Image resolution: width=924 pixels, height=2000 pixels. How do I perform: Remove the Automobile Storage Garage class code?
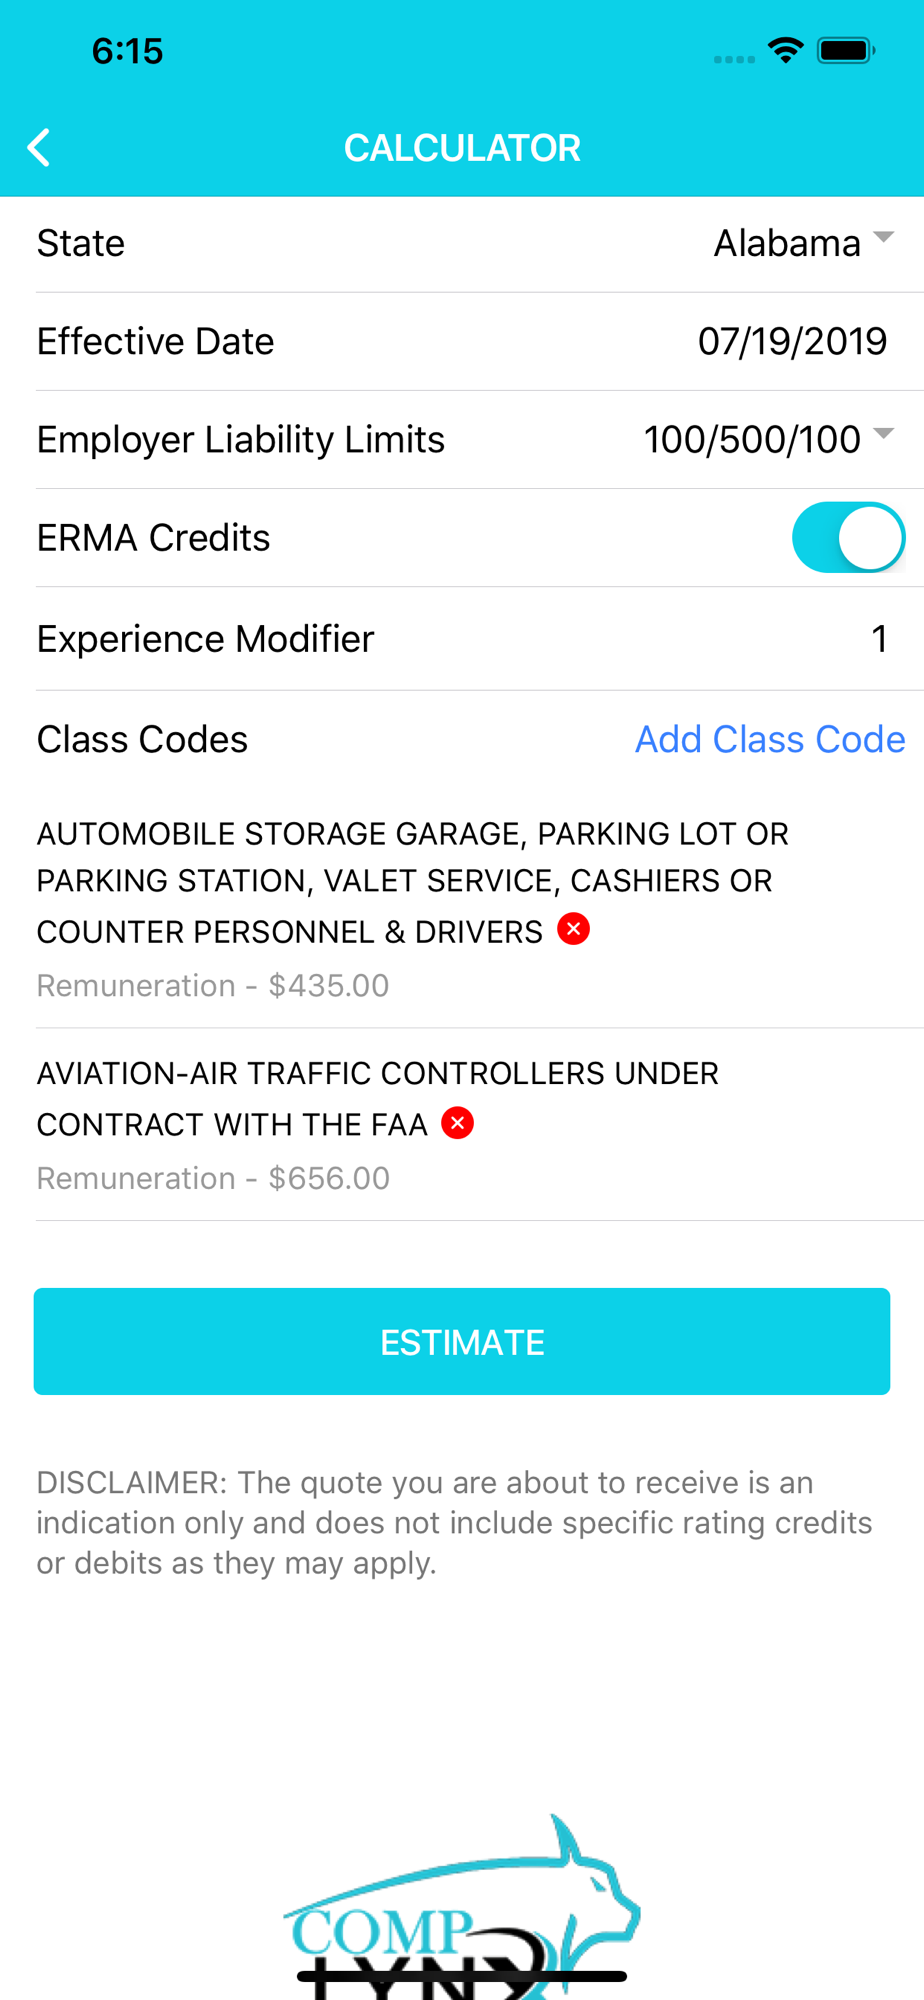tap(573, 929)
